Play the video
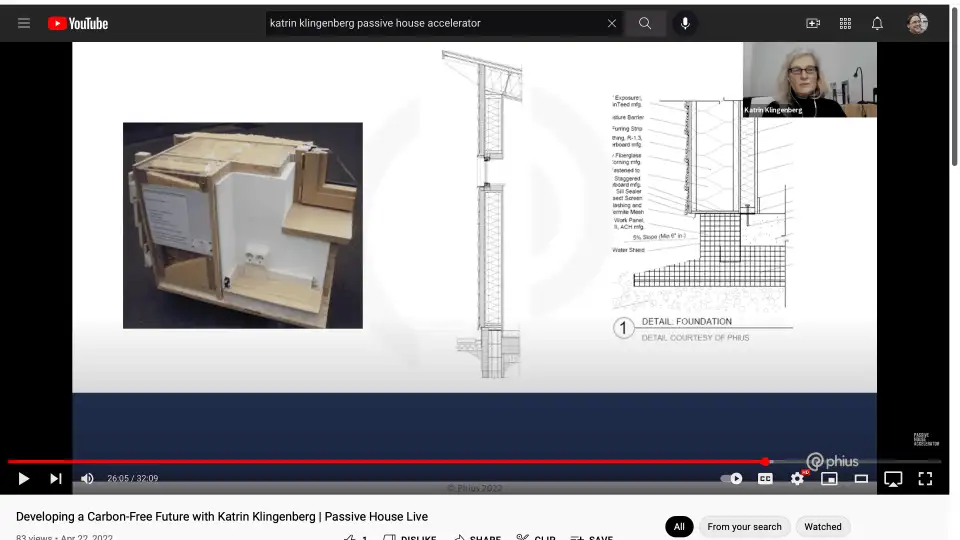960x540 pixels. click(x=24, y=478)
